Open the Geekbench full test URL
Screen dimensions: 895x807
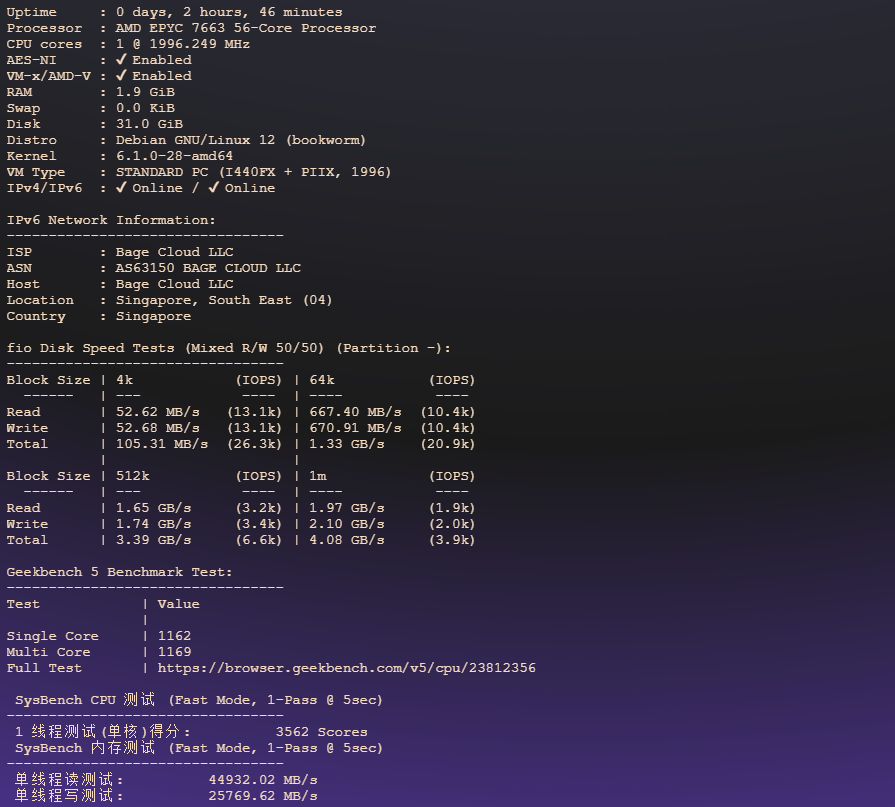(346, 668)
